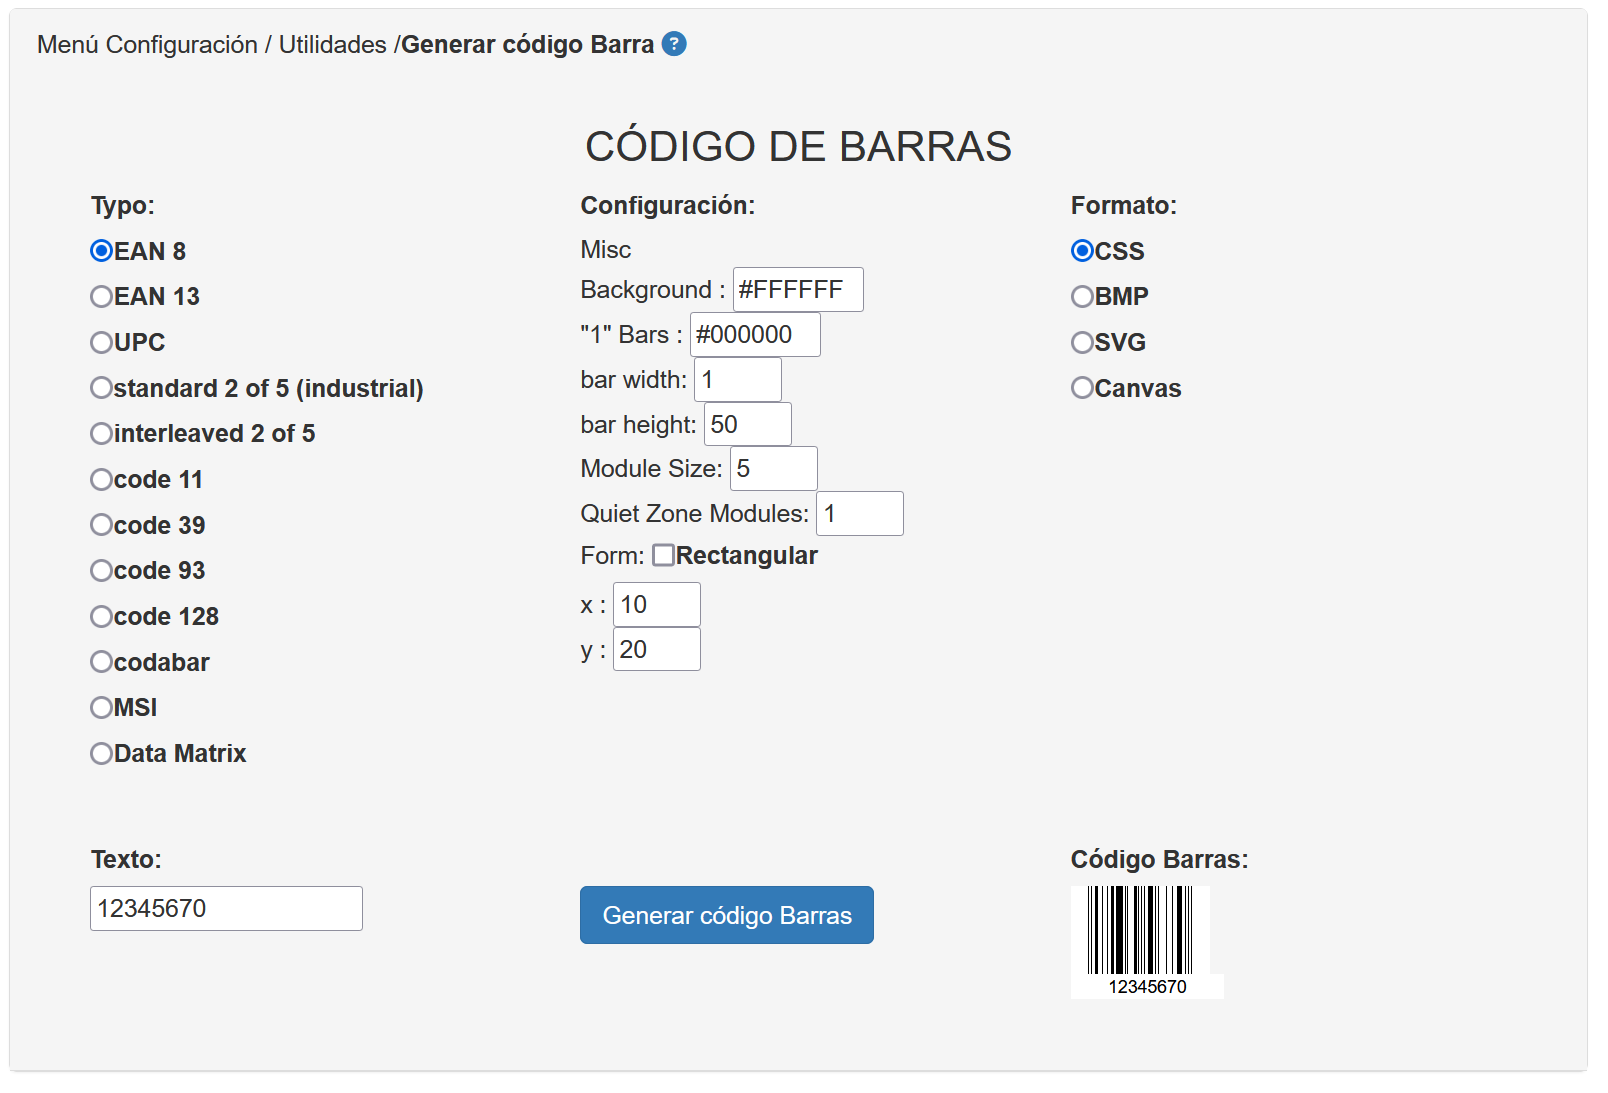The image size is (1608, 1093).
Task: Choose the UPC barcode type
Action: pyautogui.click(x=102, y=343)
